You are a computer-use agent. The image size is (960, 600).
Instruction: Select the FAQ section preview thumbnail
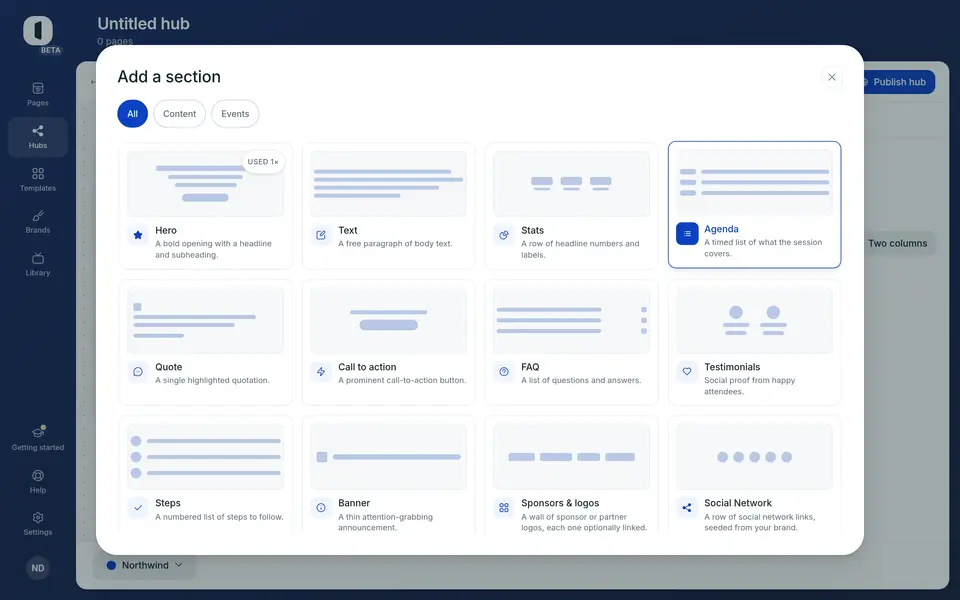click(x=571, y=320)
